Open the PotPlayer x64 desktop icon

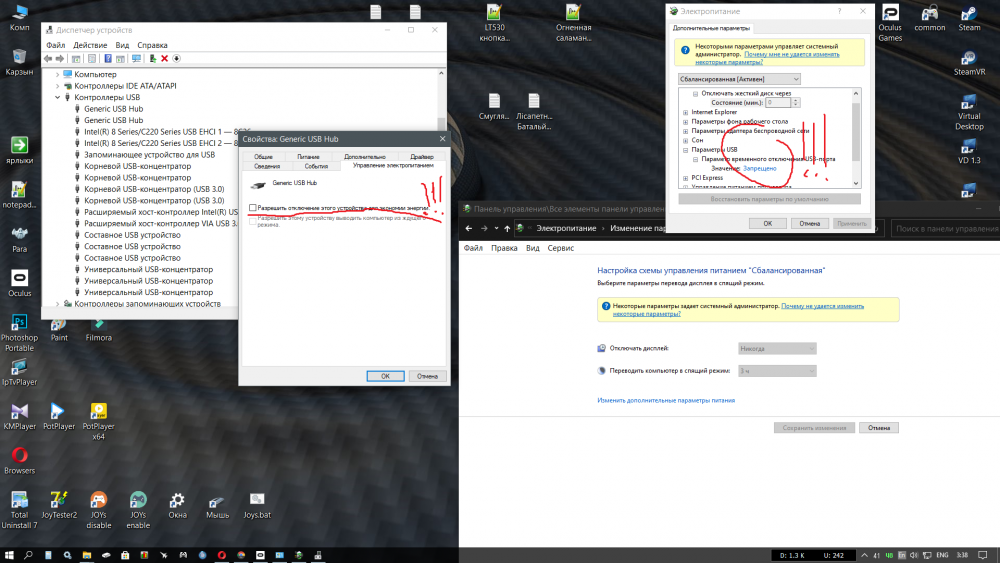(x=98, y=421)
